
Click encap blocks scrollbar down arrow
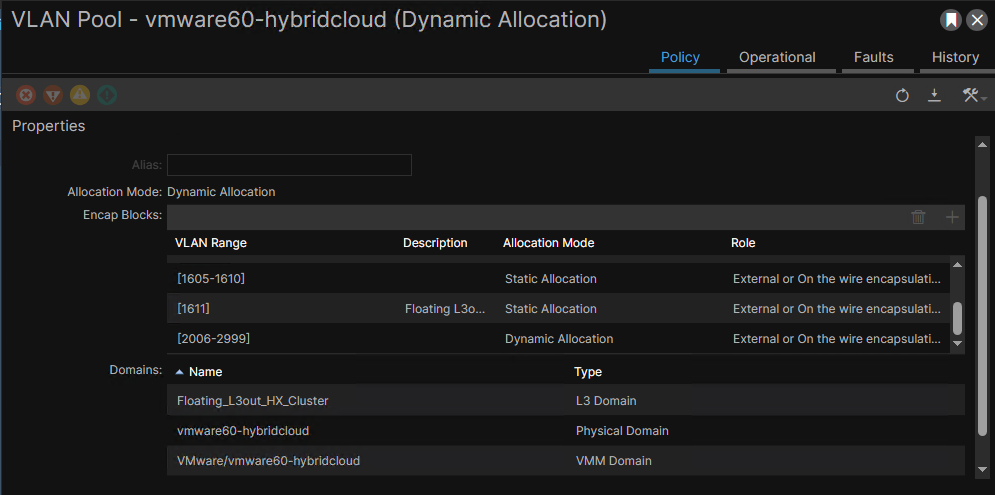tap(958, 343)
